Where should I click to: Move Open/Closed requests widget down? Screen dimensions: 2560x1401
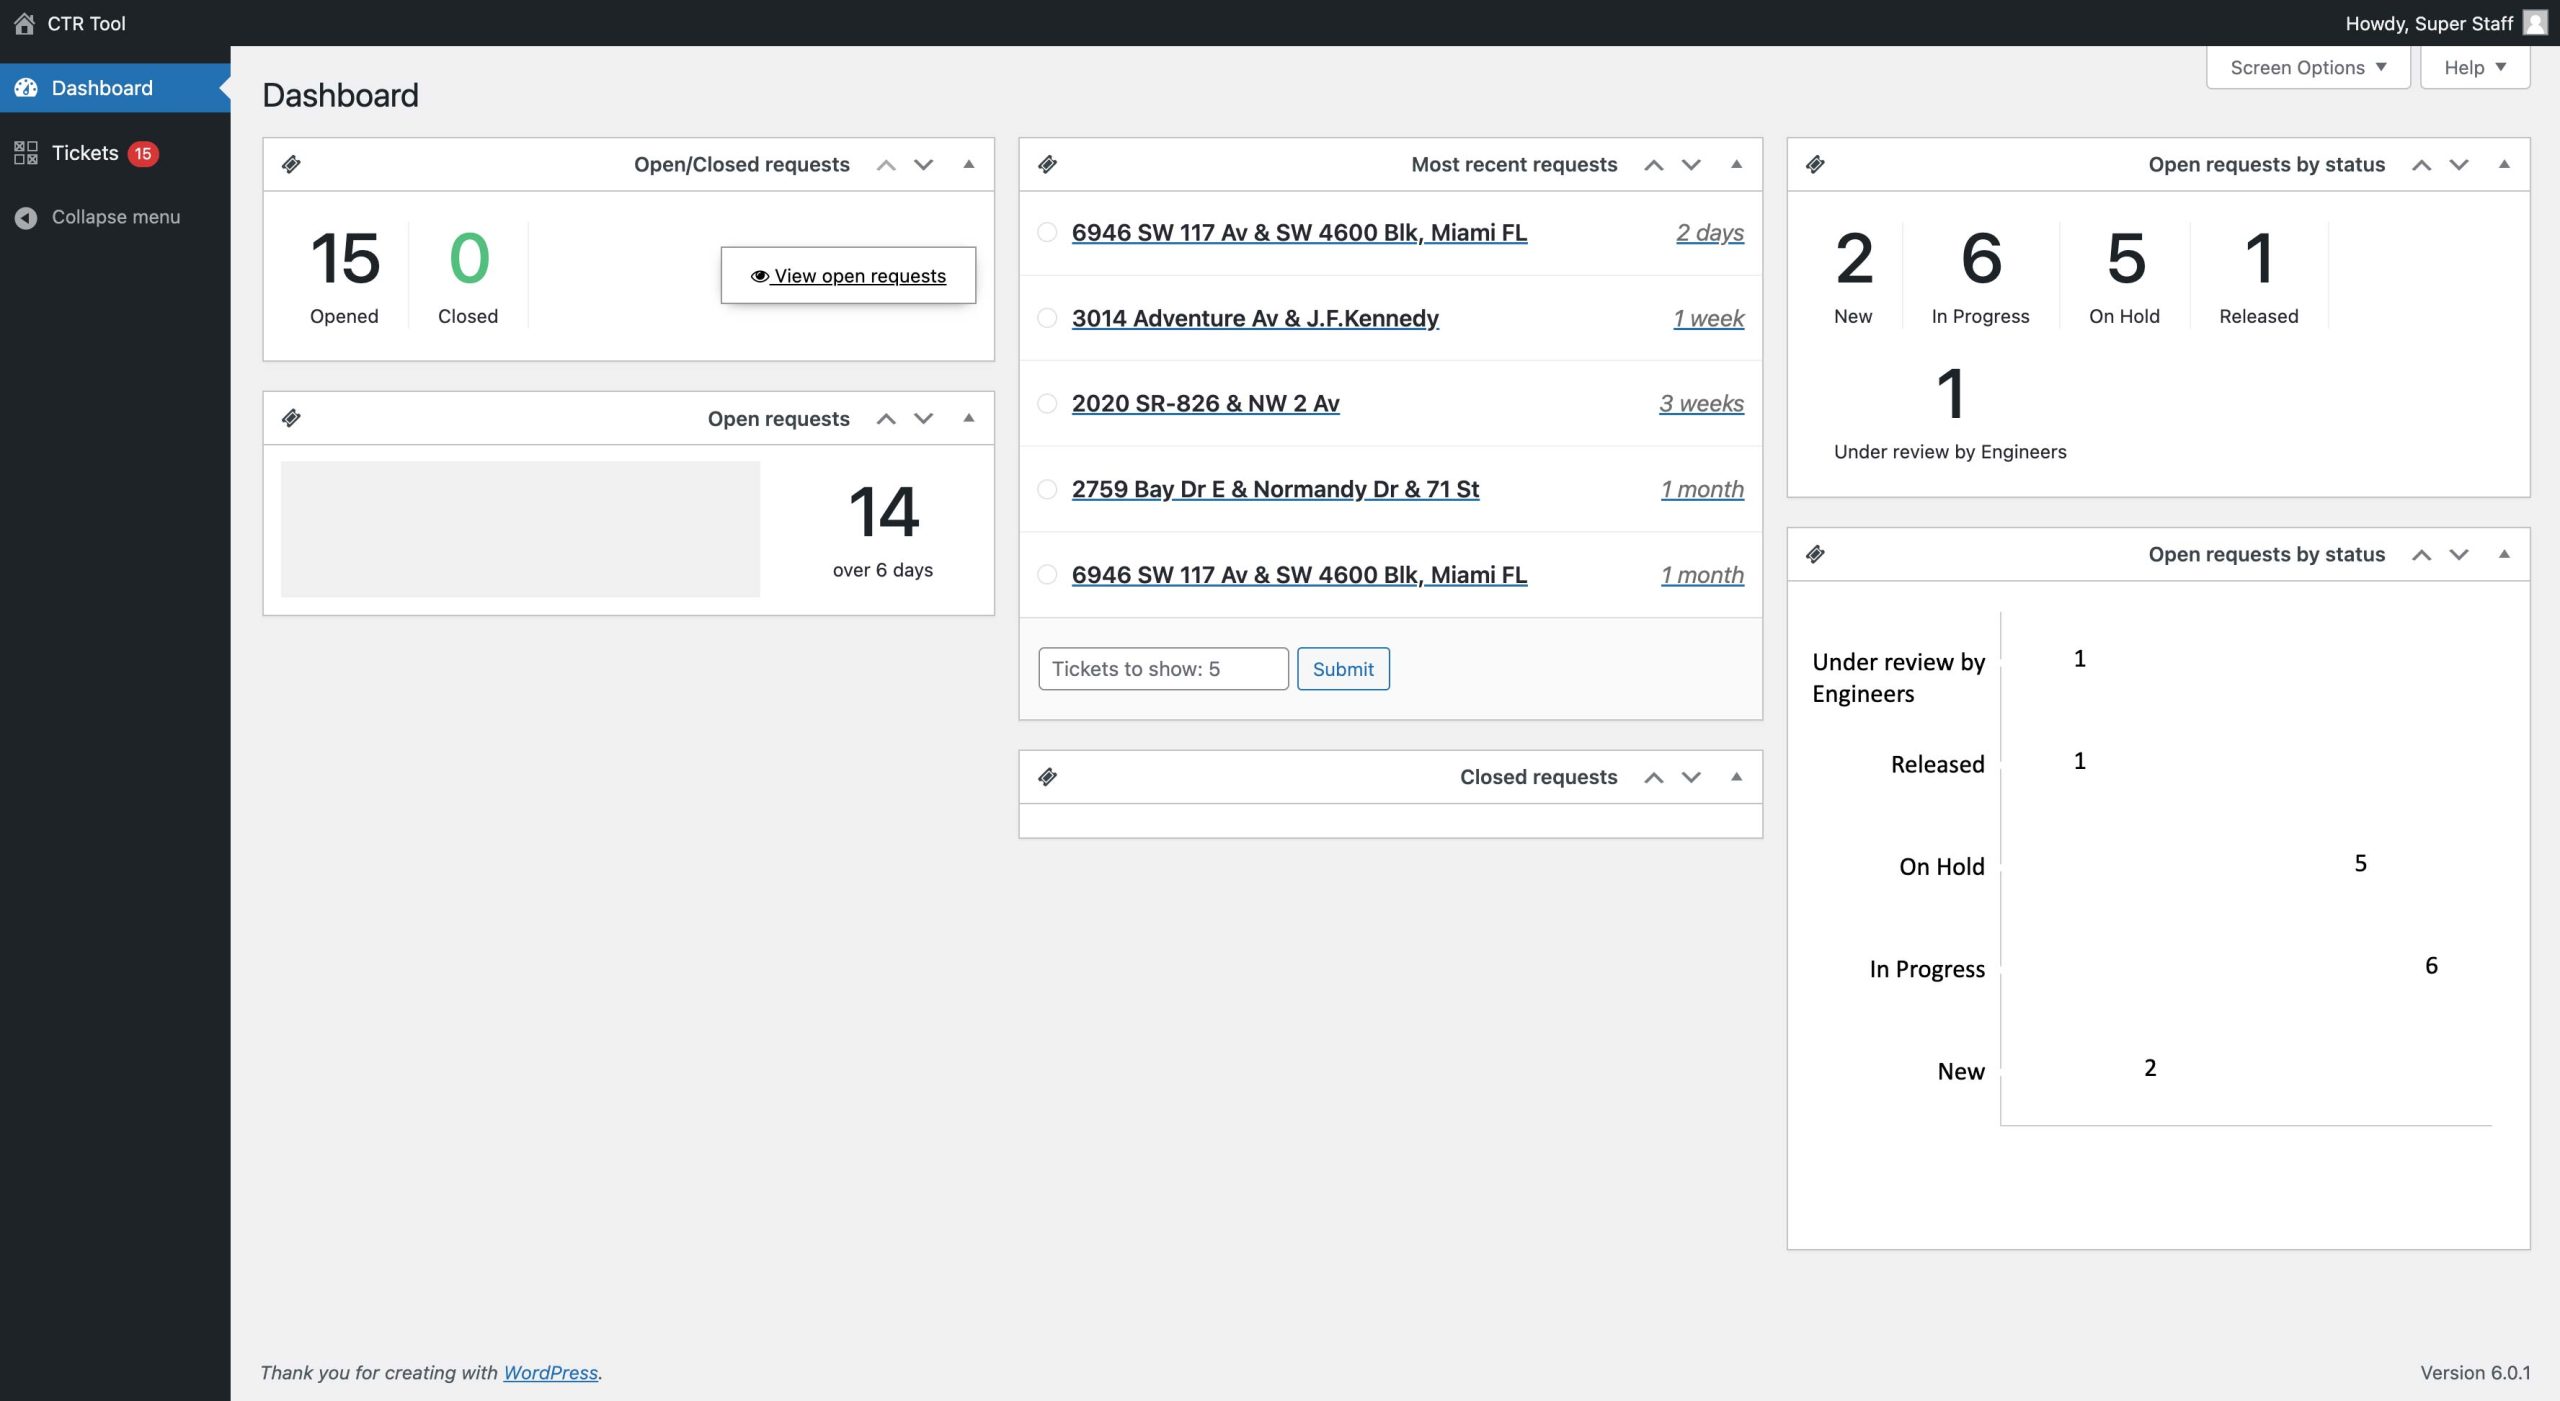[x=924, y=165]
